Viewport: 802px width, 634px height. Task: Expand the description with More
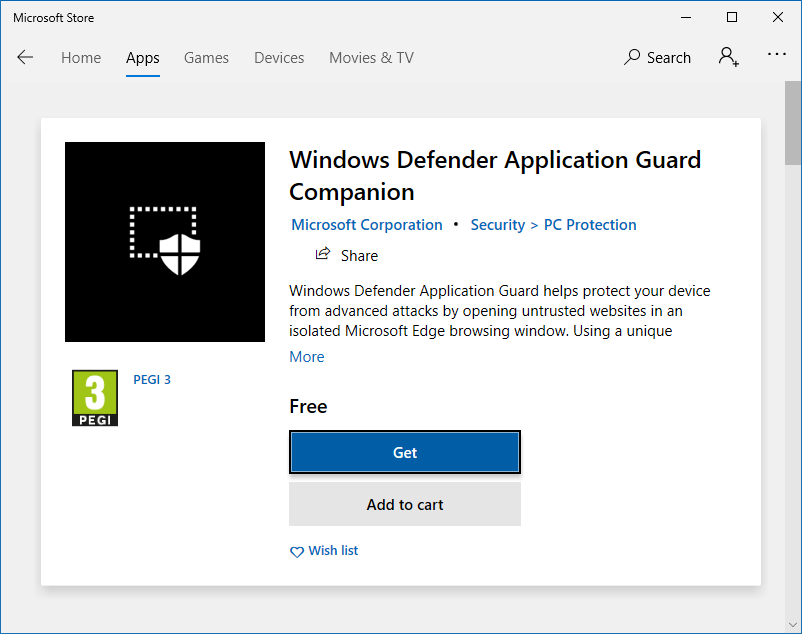click(x=306, y=356)
